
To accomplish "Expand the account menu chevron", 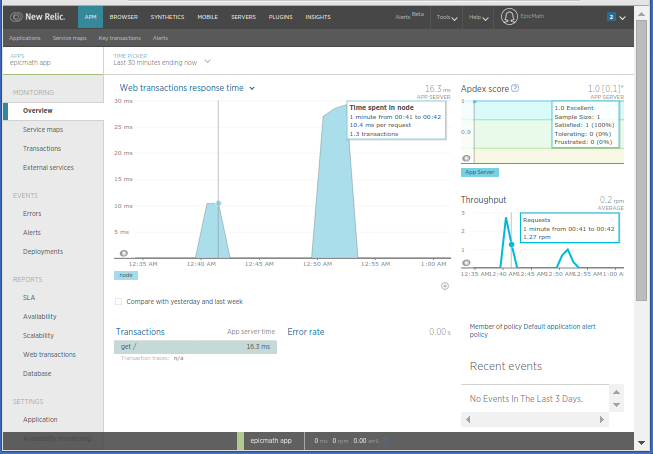I will tap(623, 18).
